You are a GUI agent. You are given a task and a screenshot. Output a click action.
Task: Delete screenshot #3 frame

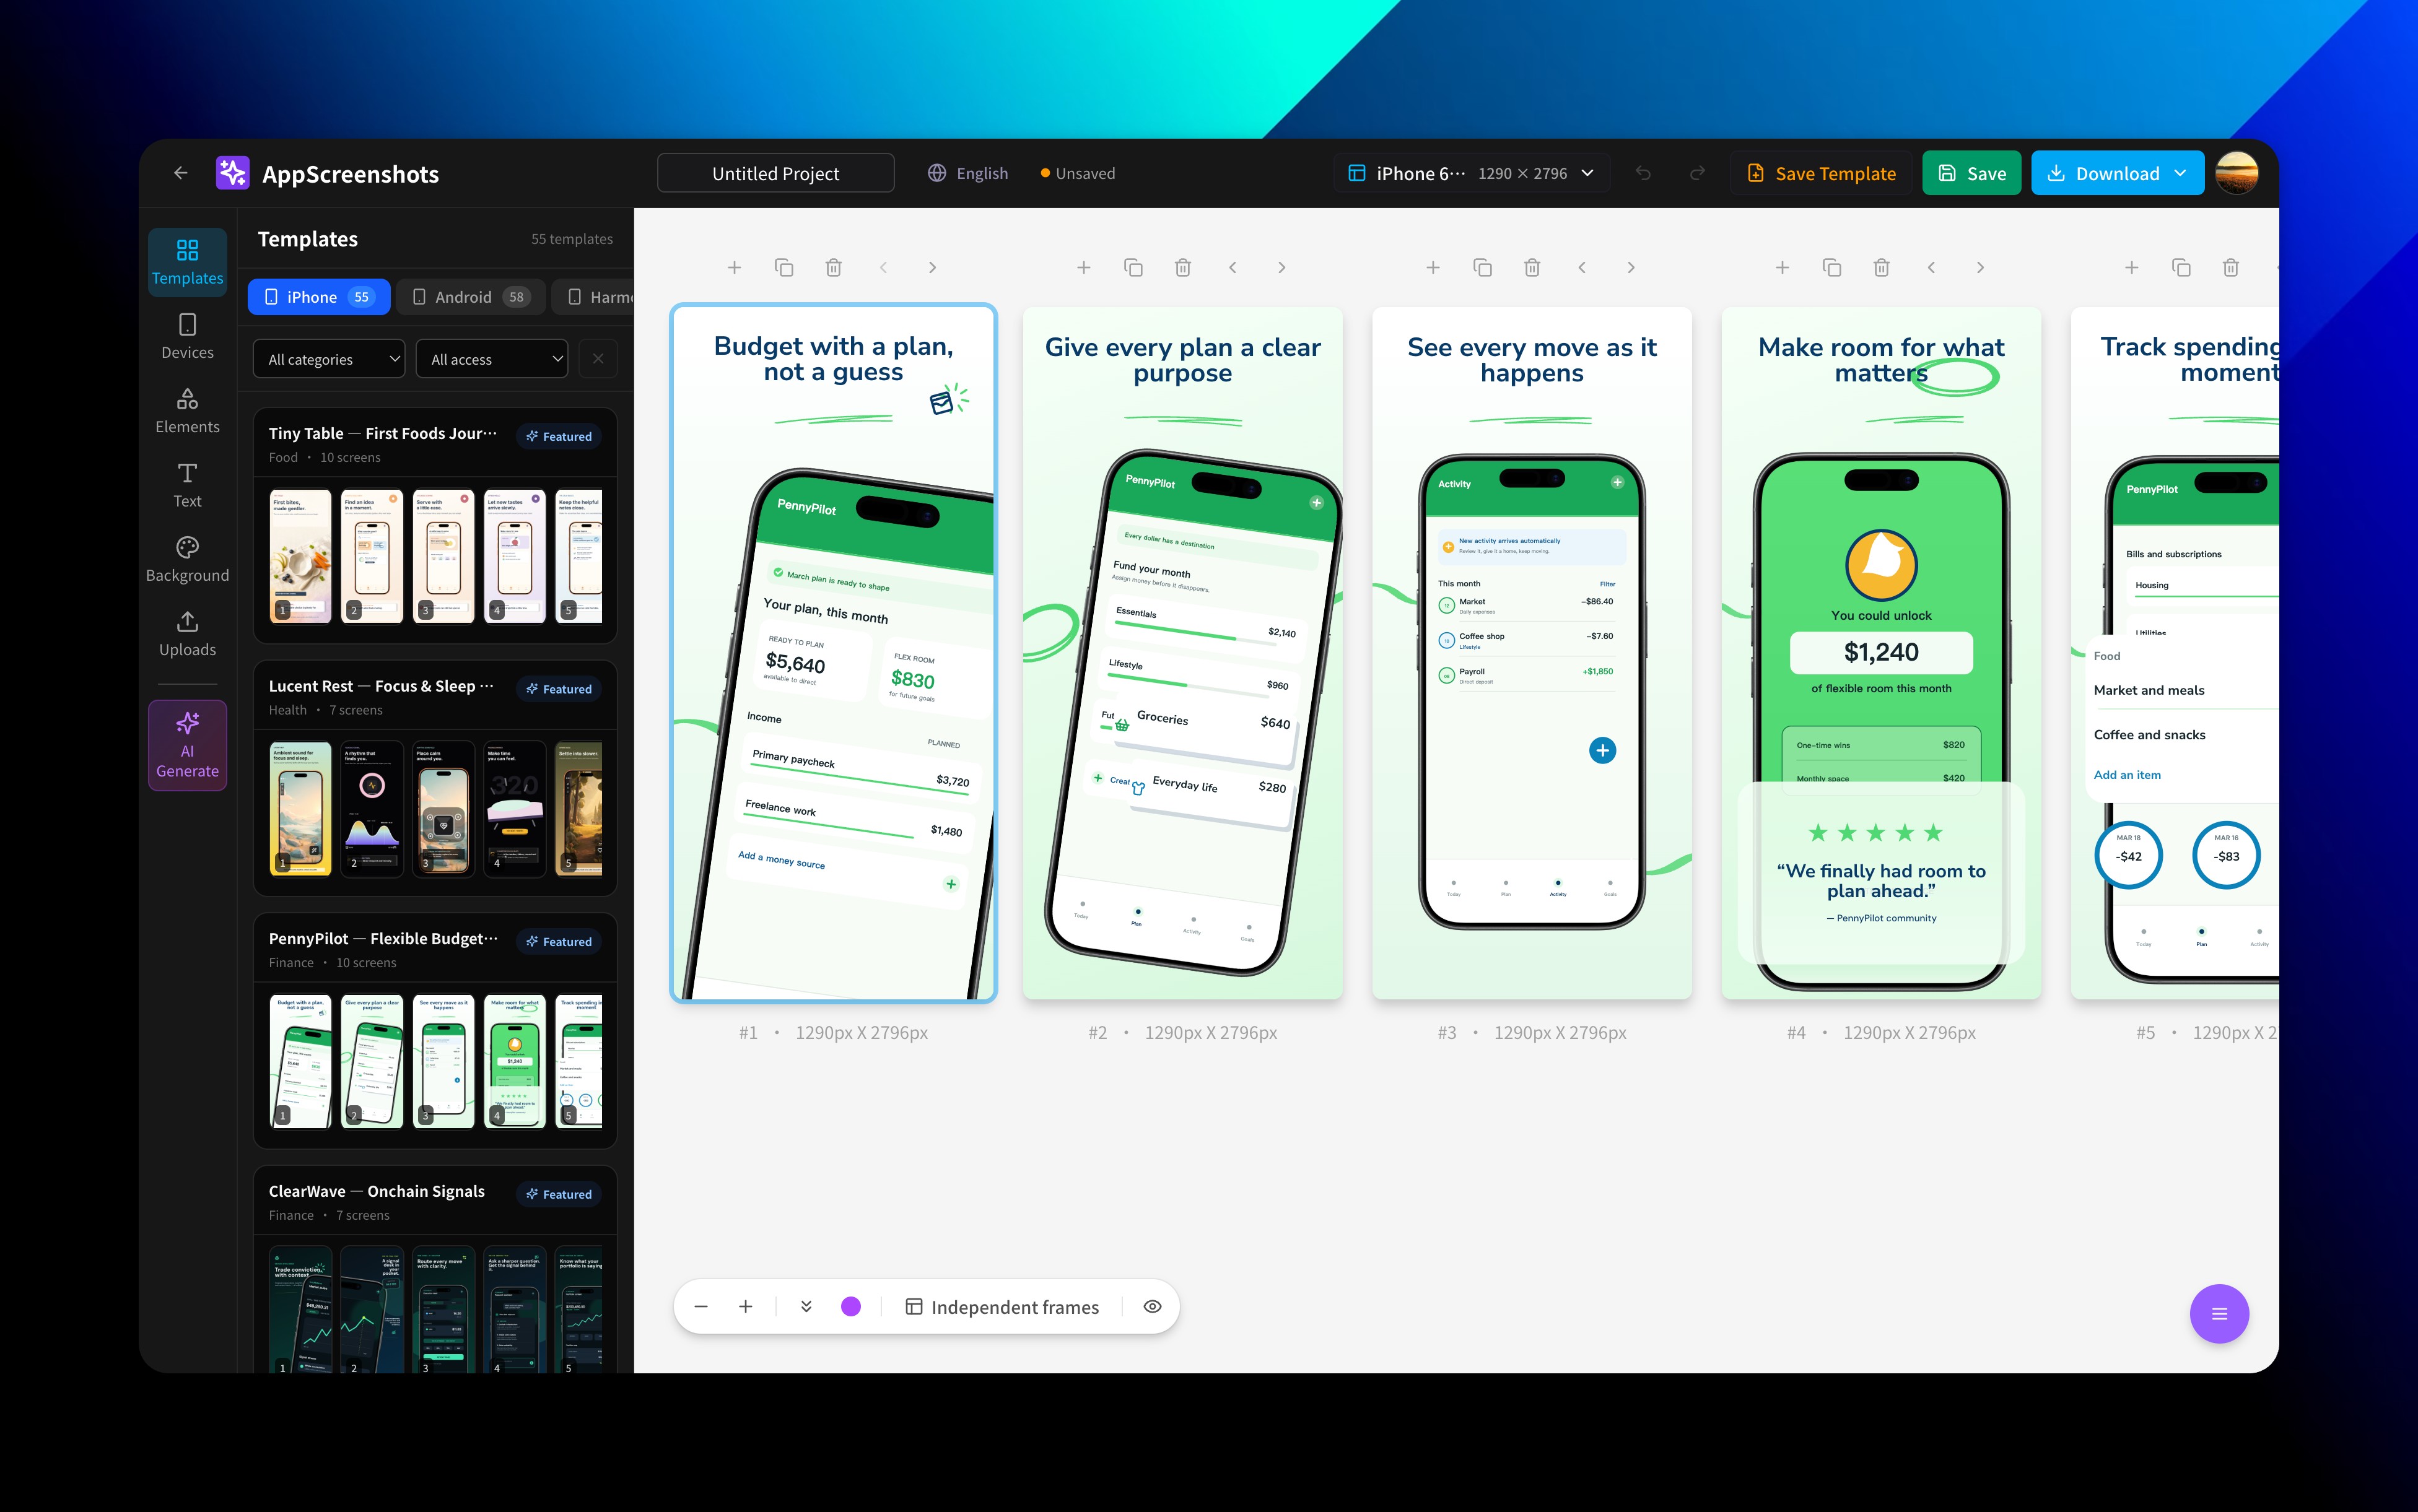coord(1532,267)
